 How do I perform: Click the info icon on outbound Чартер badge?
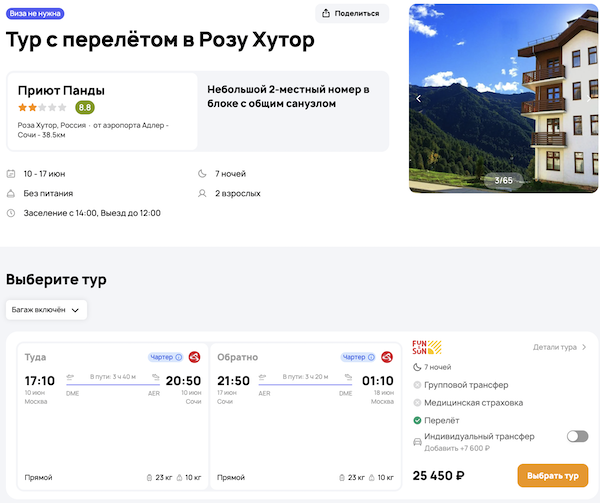click(x=179, y=357)
